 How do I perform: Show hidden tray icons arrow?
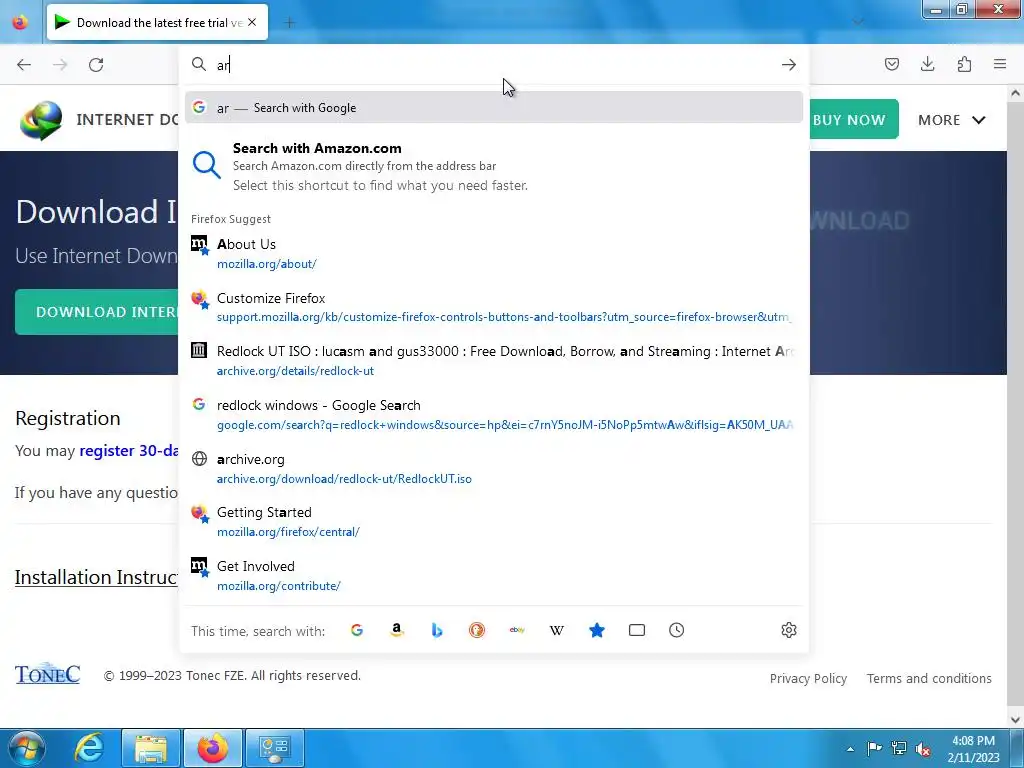click(x=850, y=749)
